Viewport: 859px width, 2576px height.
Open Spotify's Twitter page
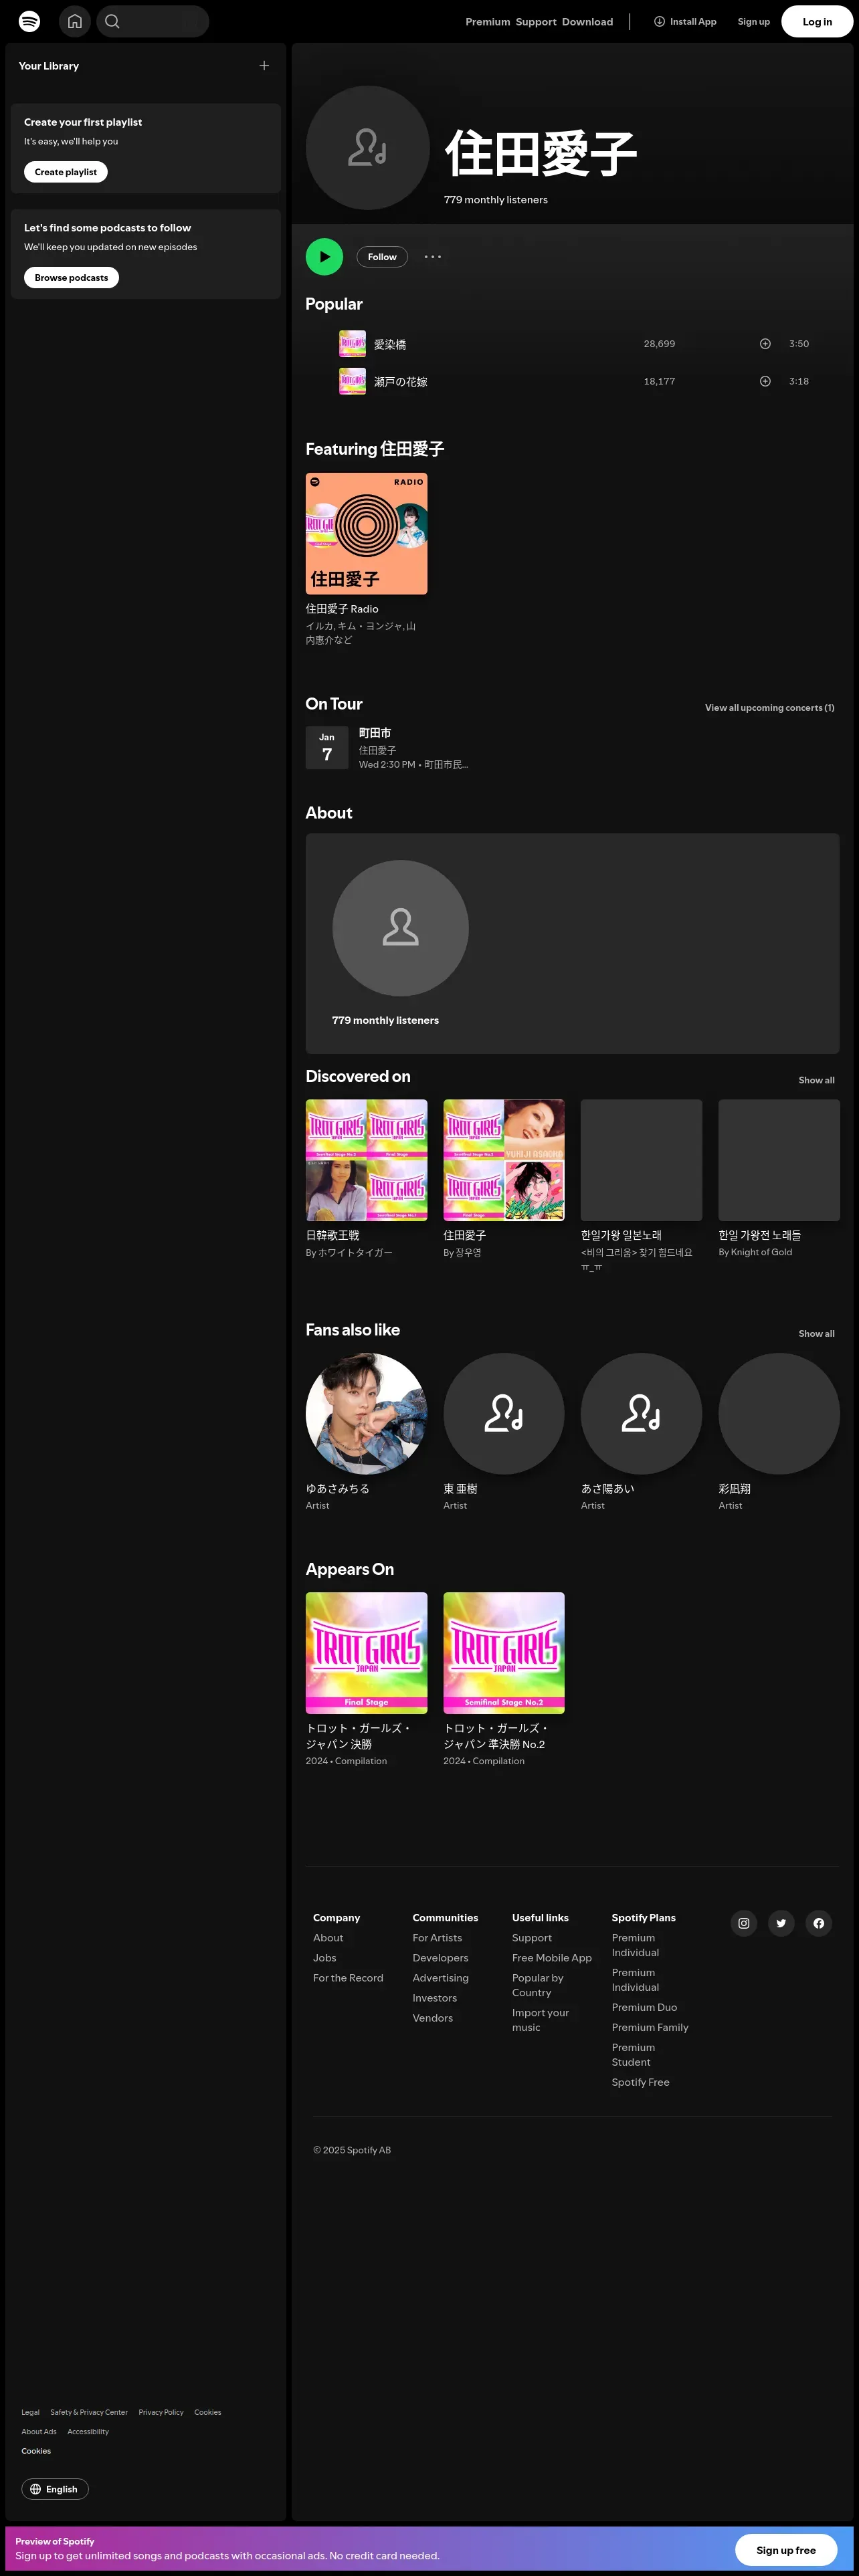781,1923
